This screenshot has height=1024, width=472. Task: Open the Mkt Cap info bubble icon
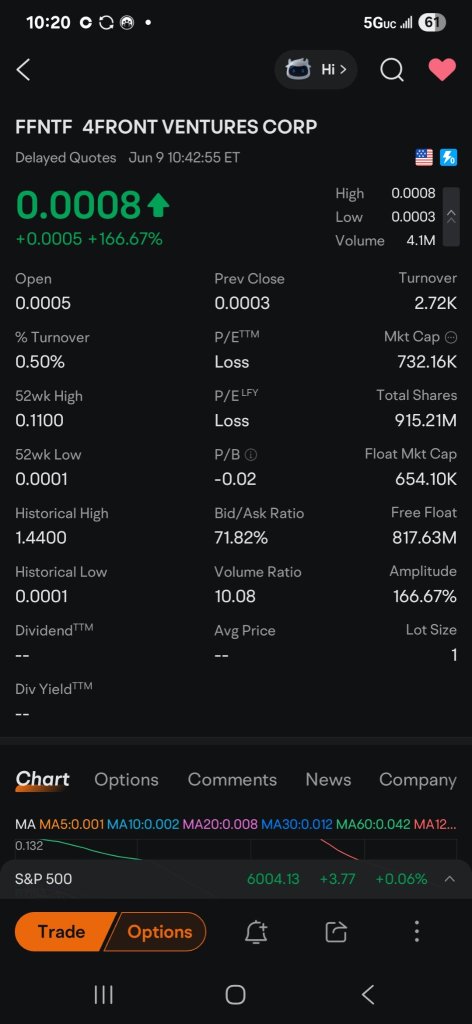pyautogui.click(x=450, y=337)
